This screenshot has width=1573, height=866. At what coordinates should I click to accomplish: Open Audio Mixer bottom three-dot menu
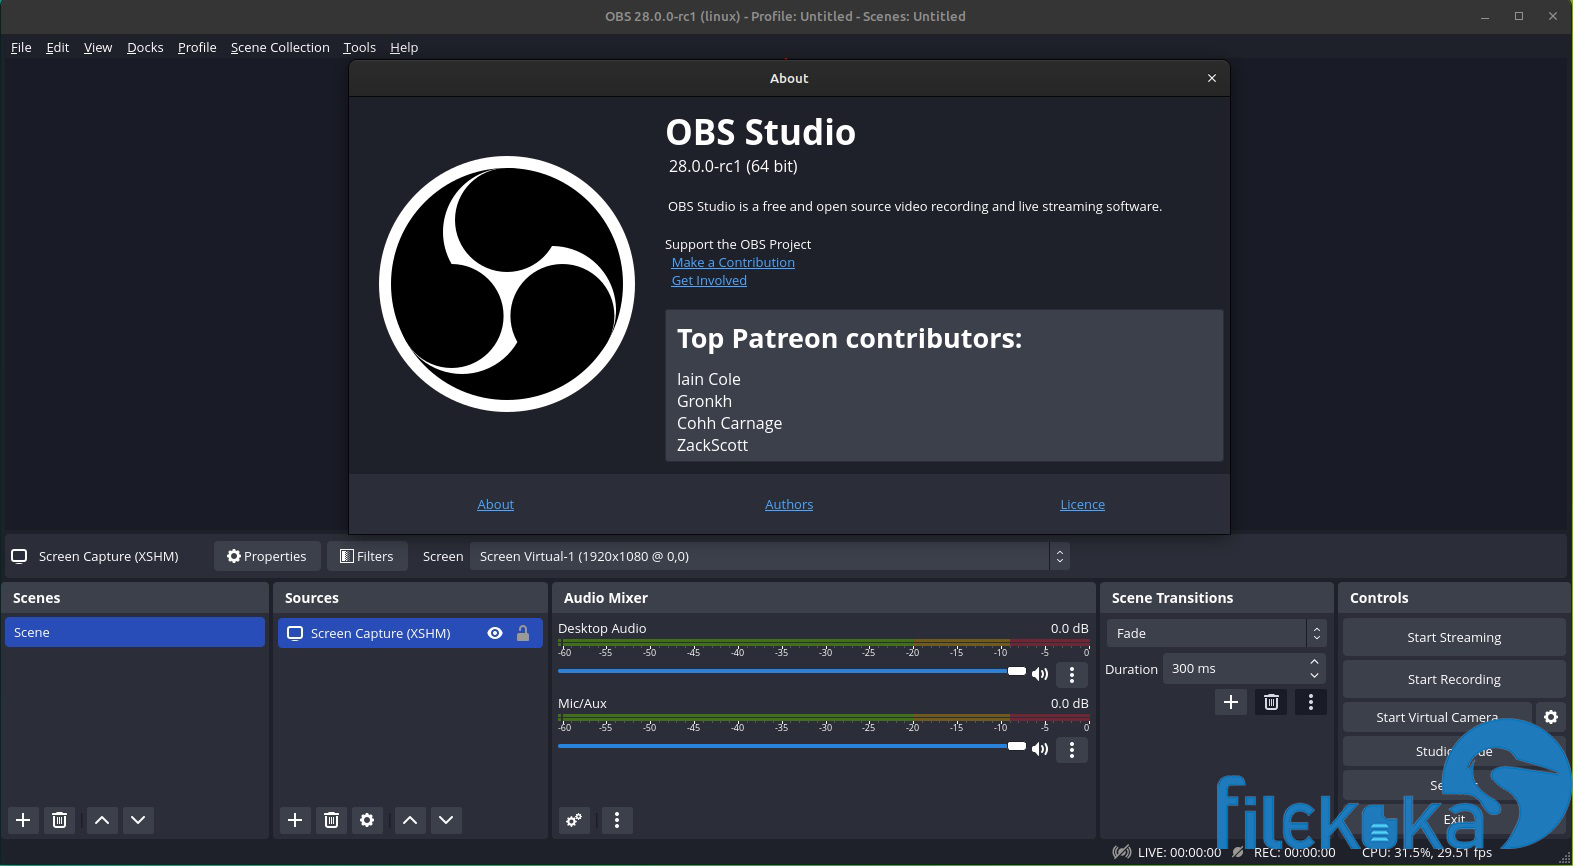coord(617,820)
